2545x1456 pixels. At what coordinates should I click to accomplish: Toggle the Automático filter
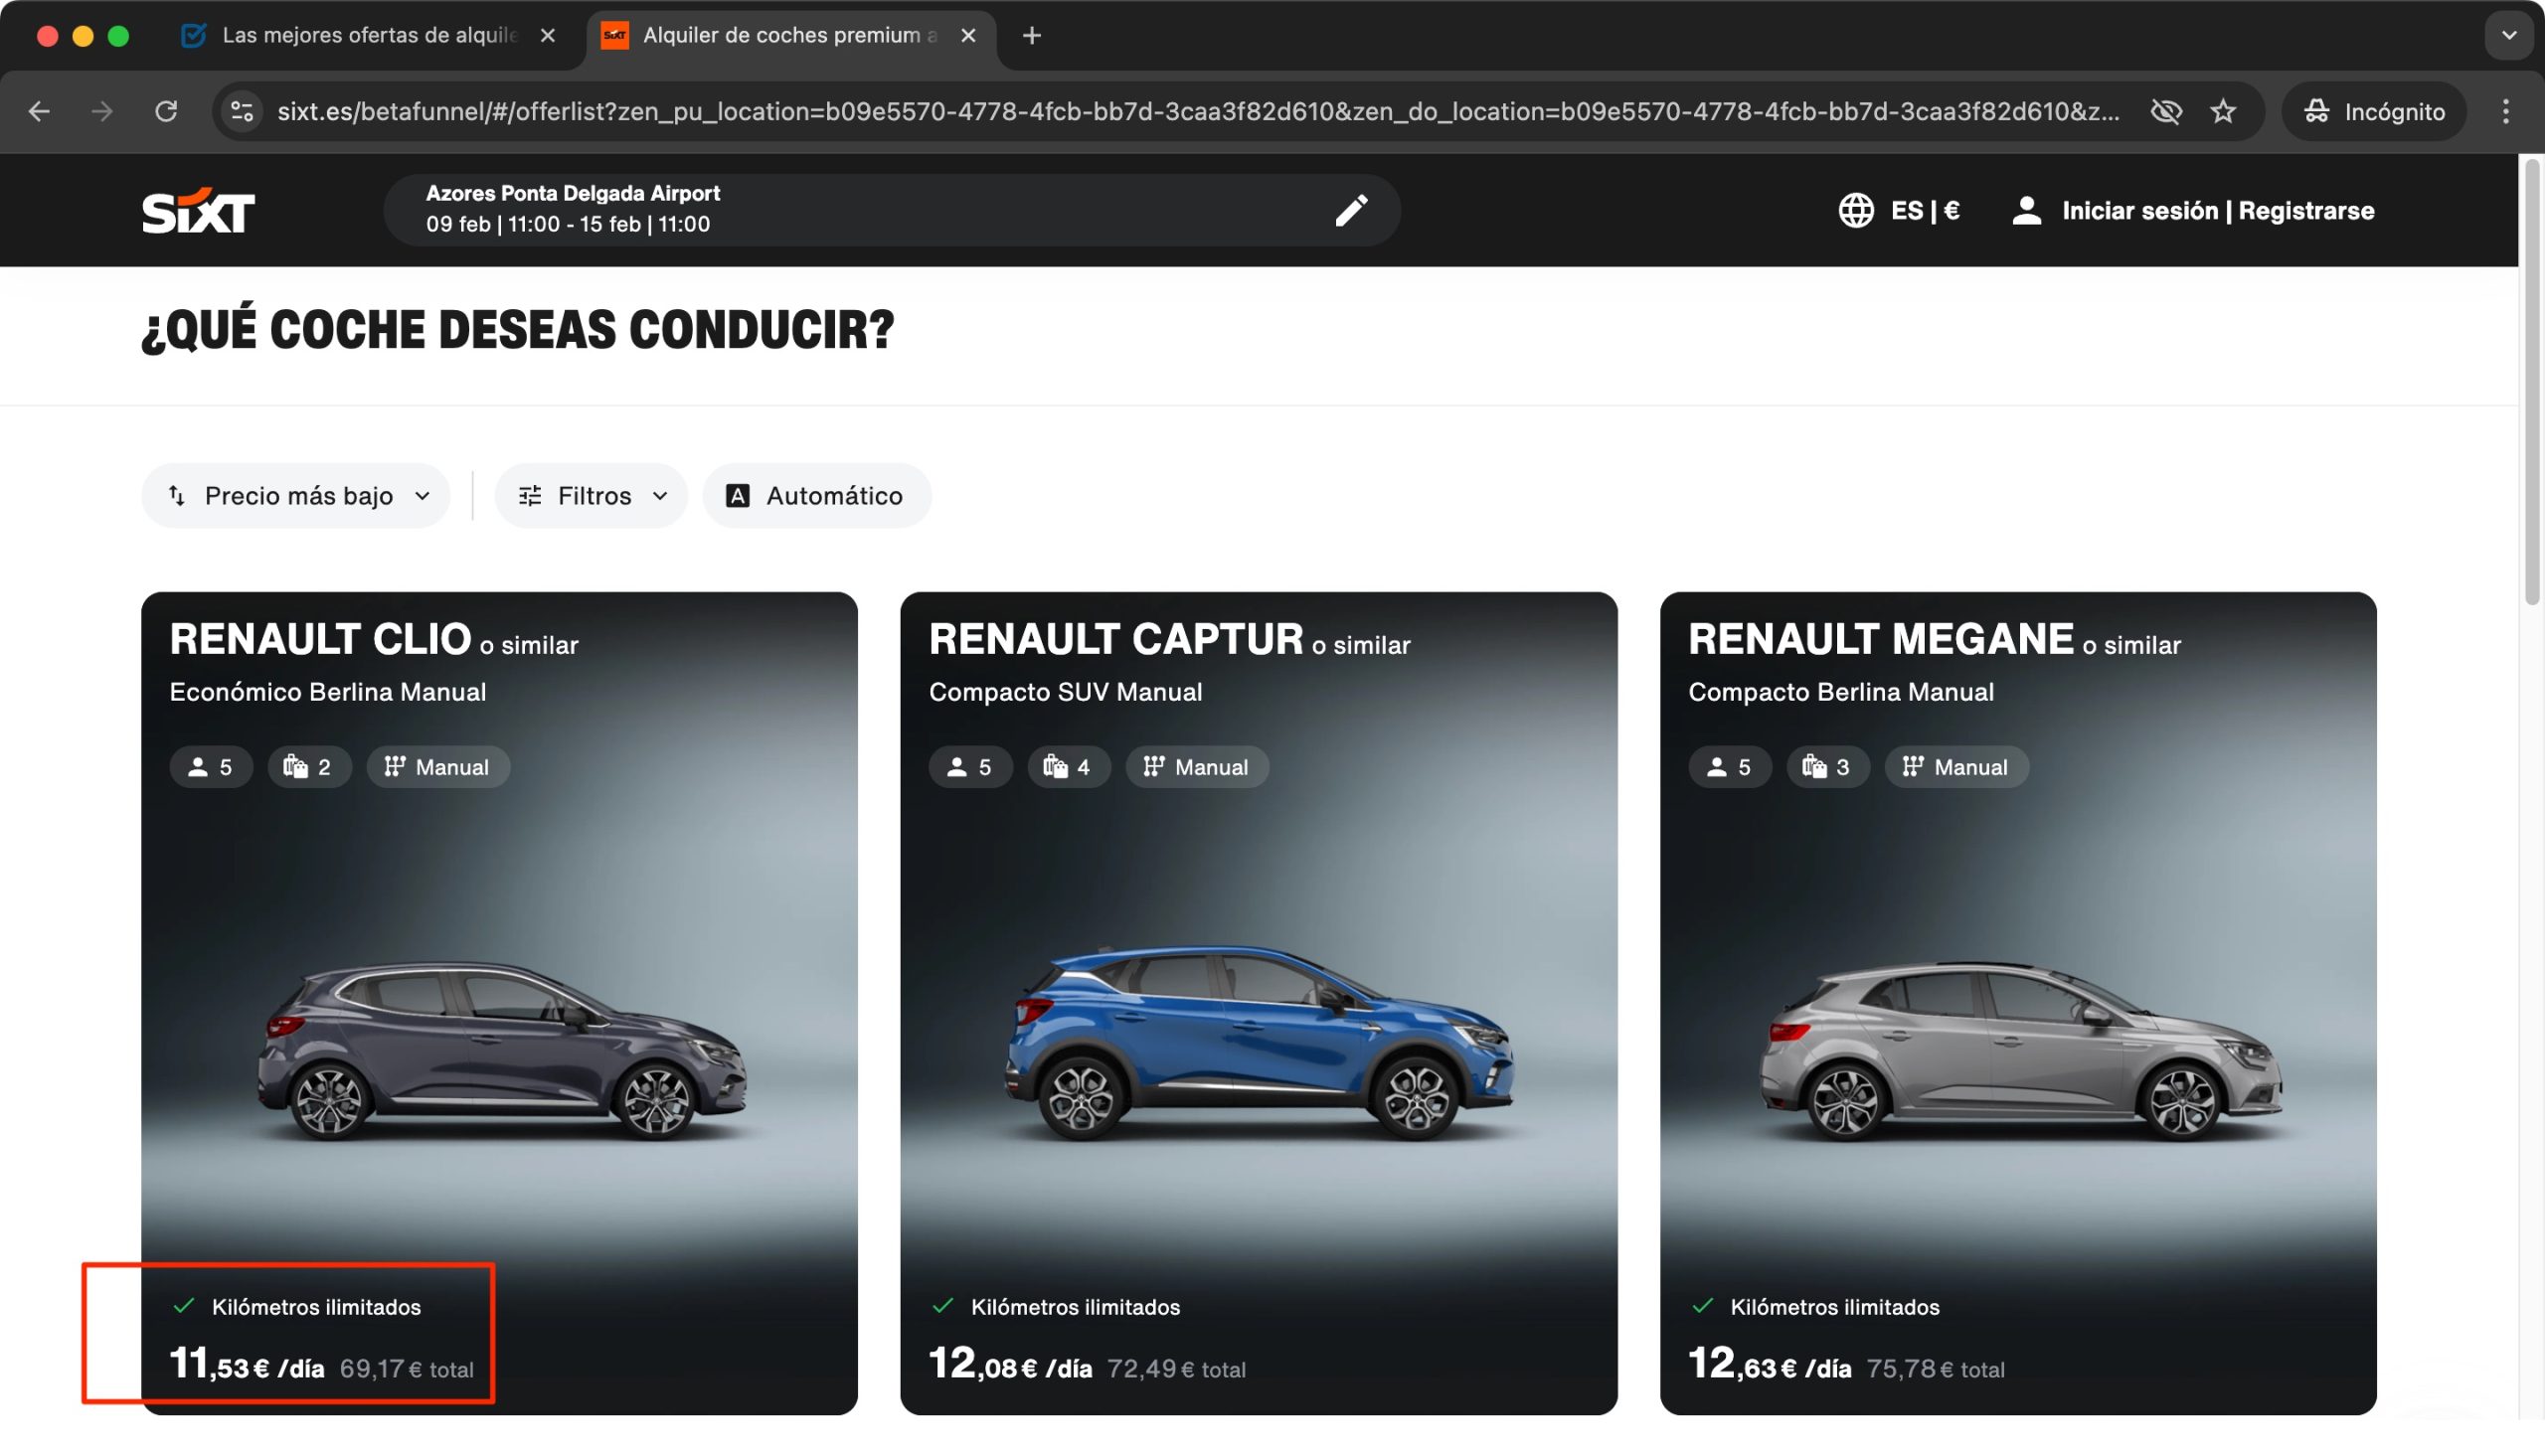click(x=816, y=496)
